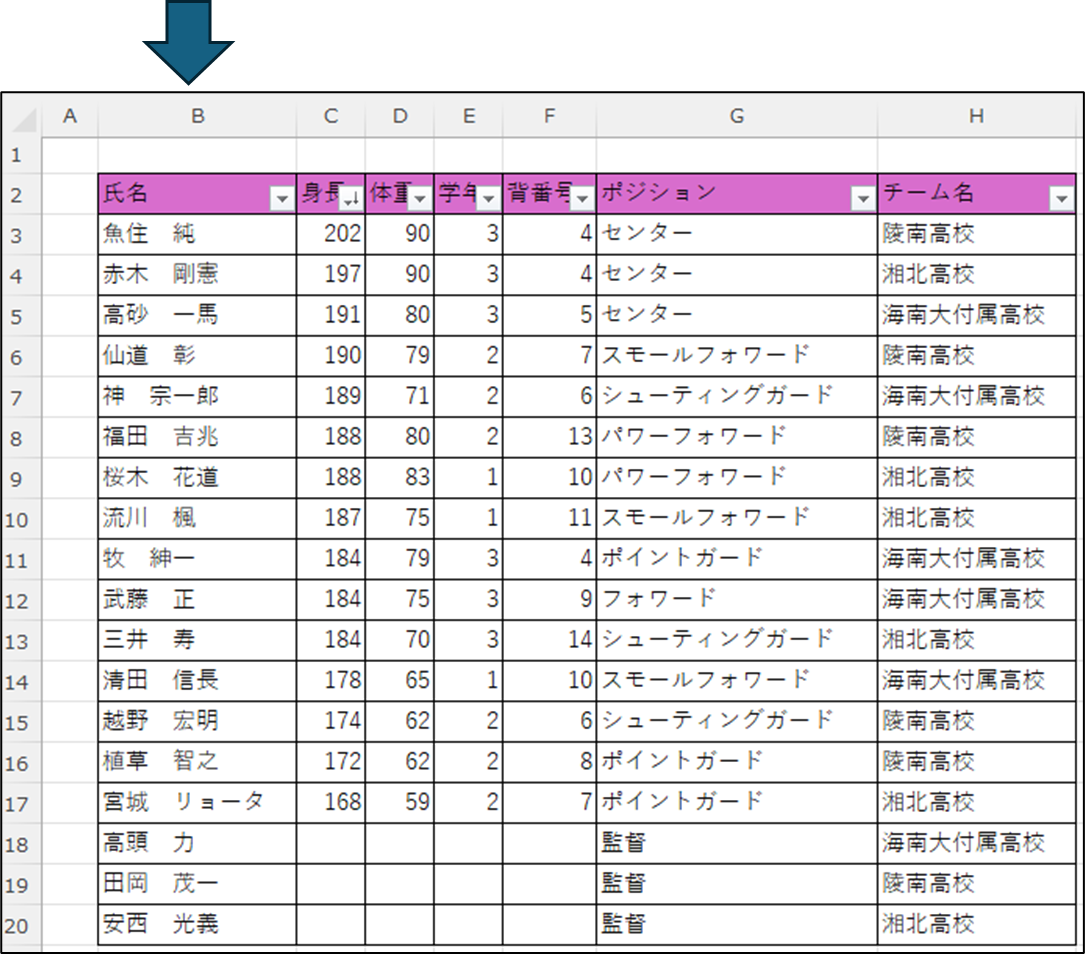Click the 安西 光義 name cell

point(197,925)
